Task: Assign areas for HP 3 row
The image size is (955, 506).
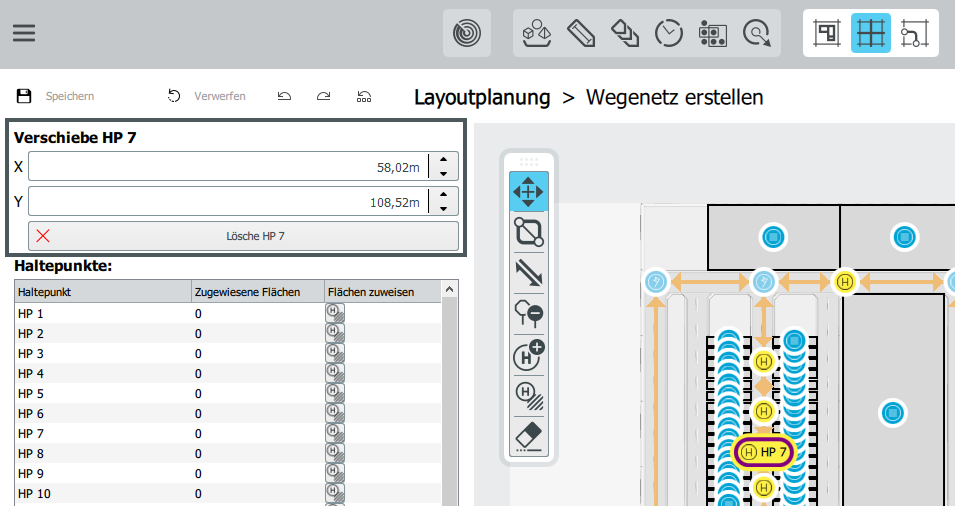Action: (x=334, y=354)
